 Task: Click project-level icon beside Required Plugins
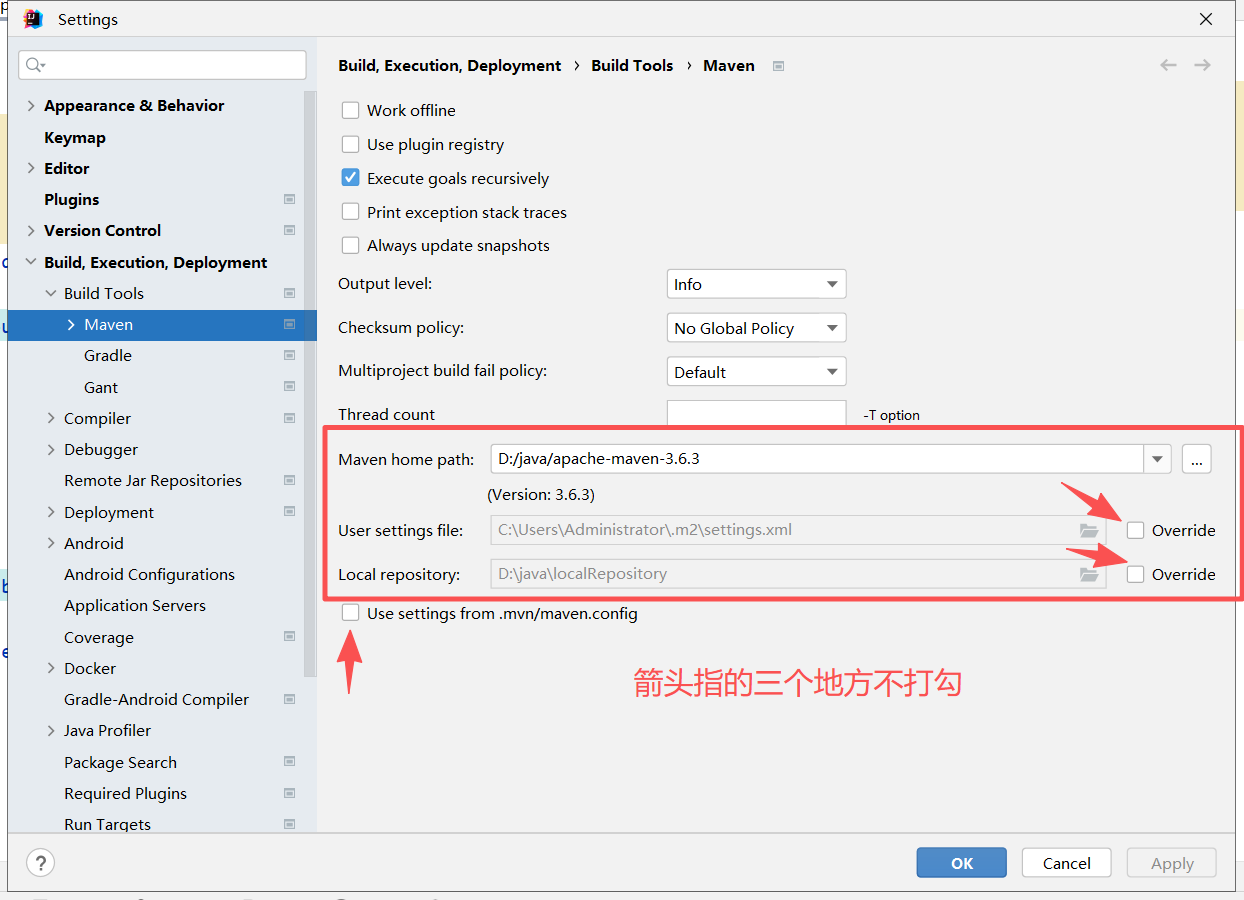289,793
